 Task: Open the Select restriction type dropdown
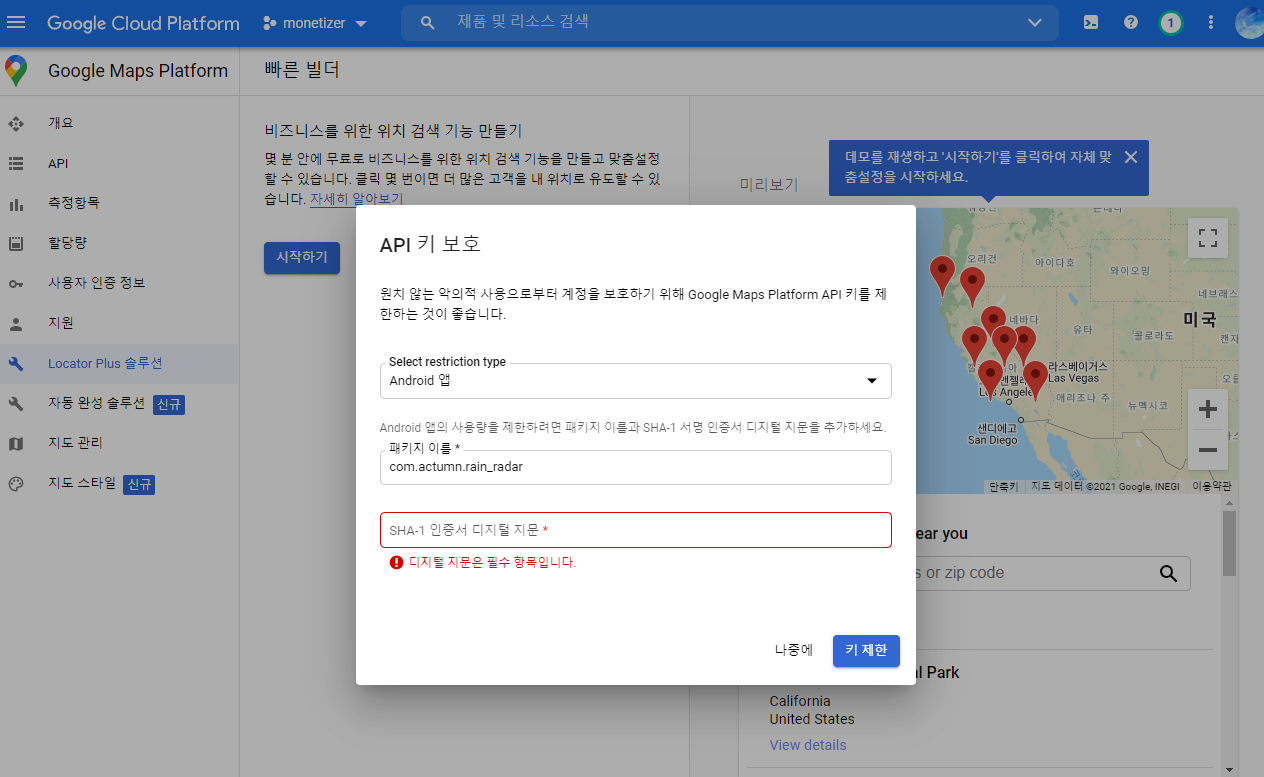click(636, 381)
